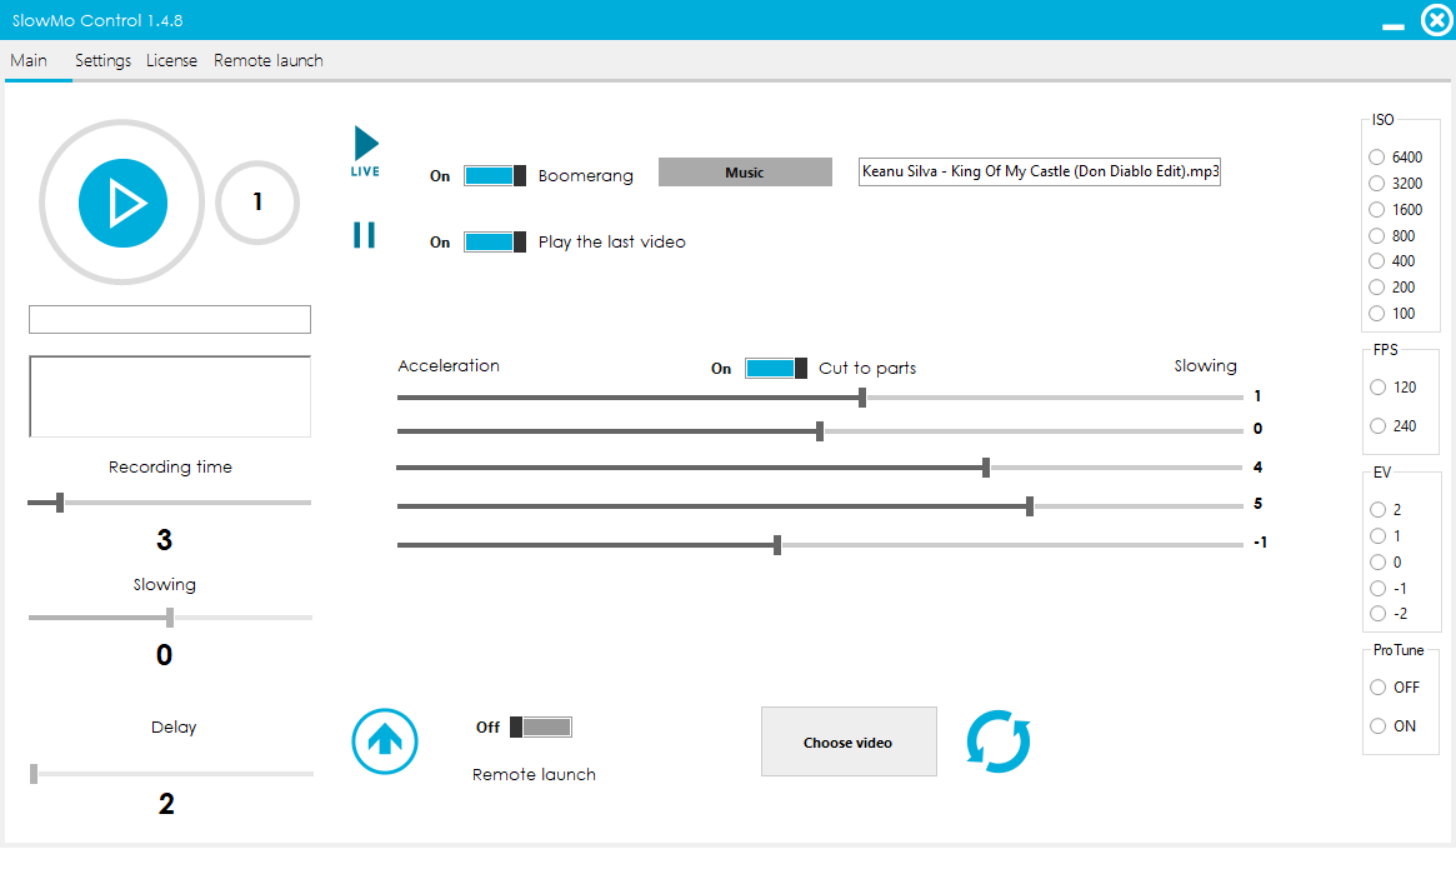Choose 240 FPS radio option

(1378, 426)
